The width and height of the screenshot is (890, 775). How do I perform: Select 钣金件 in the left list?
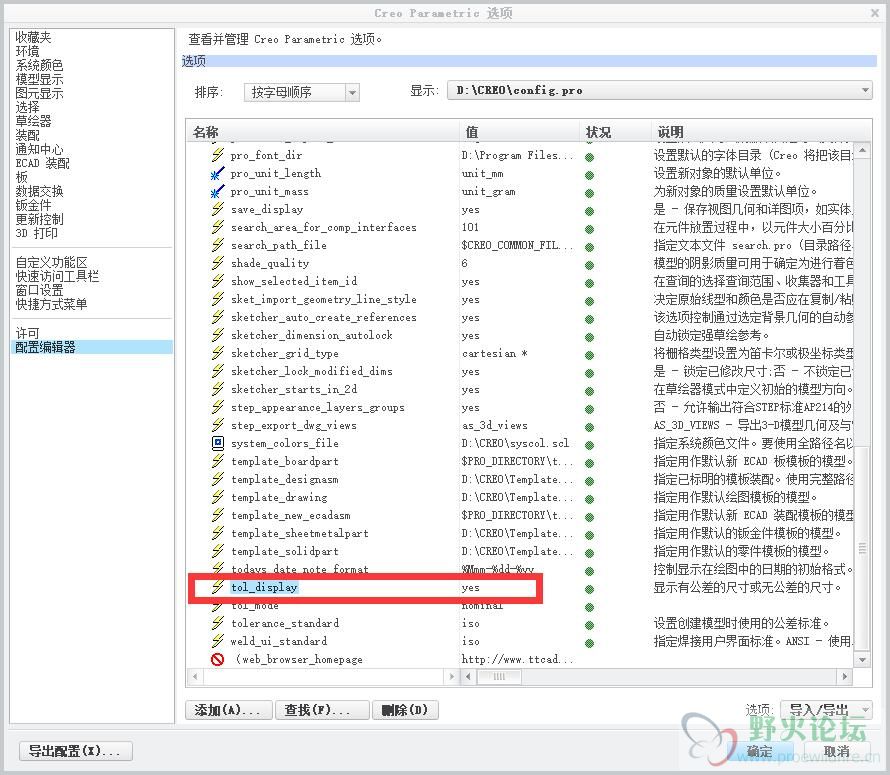[33, 205]
